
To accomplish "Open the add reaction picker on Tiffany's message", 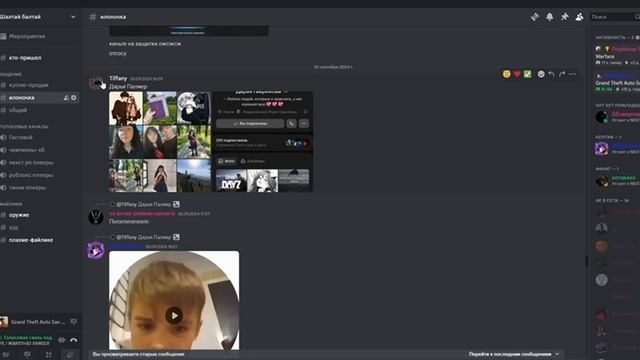I will click(541, 74).
